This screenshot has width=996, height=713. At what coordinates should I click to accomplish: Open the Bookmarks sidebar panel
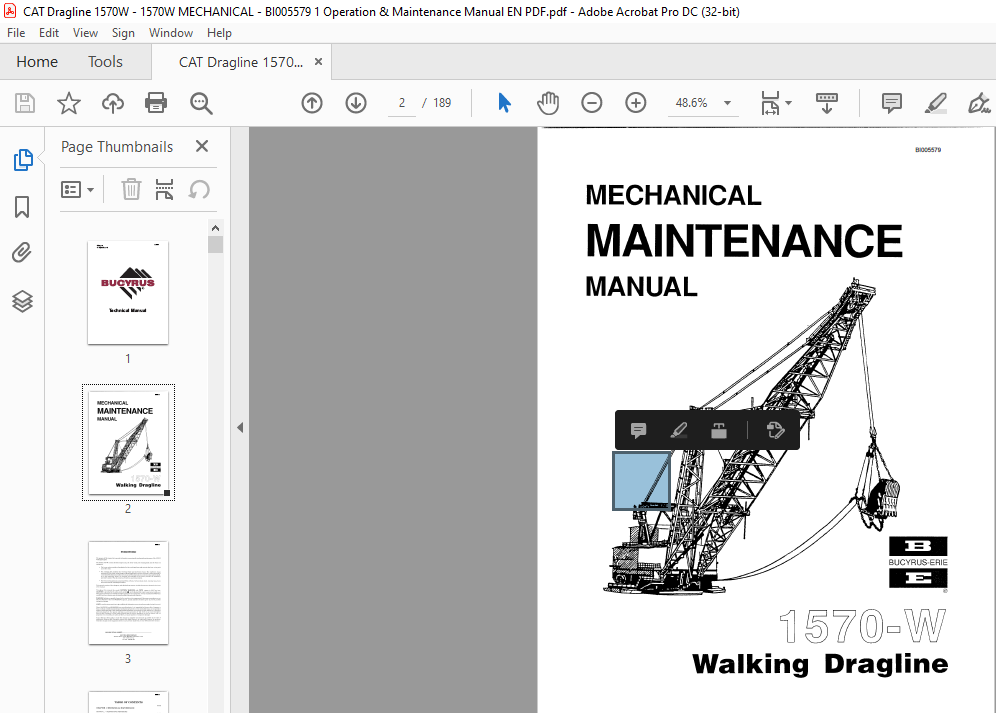(22, 207)
